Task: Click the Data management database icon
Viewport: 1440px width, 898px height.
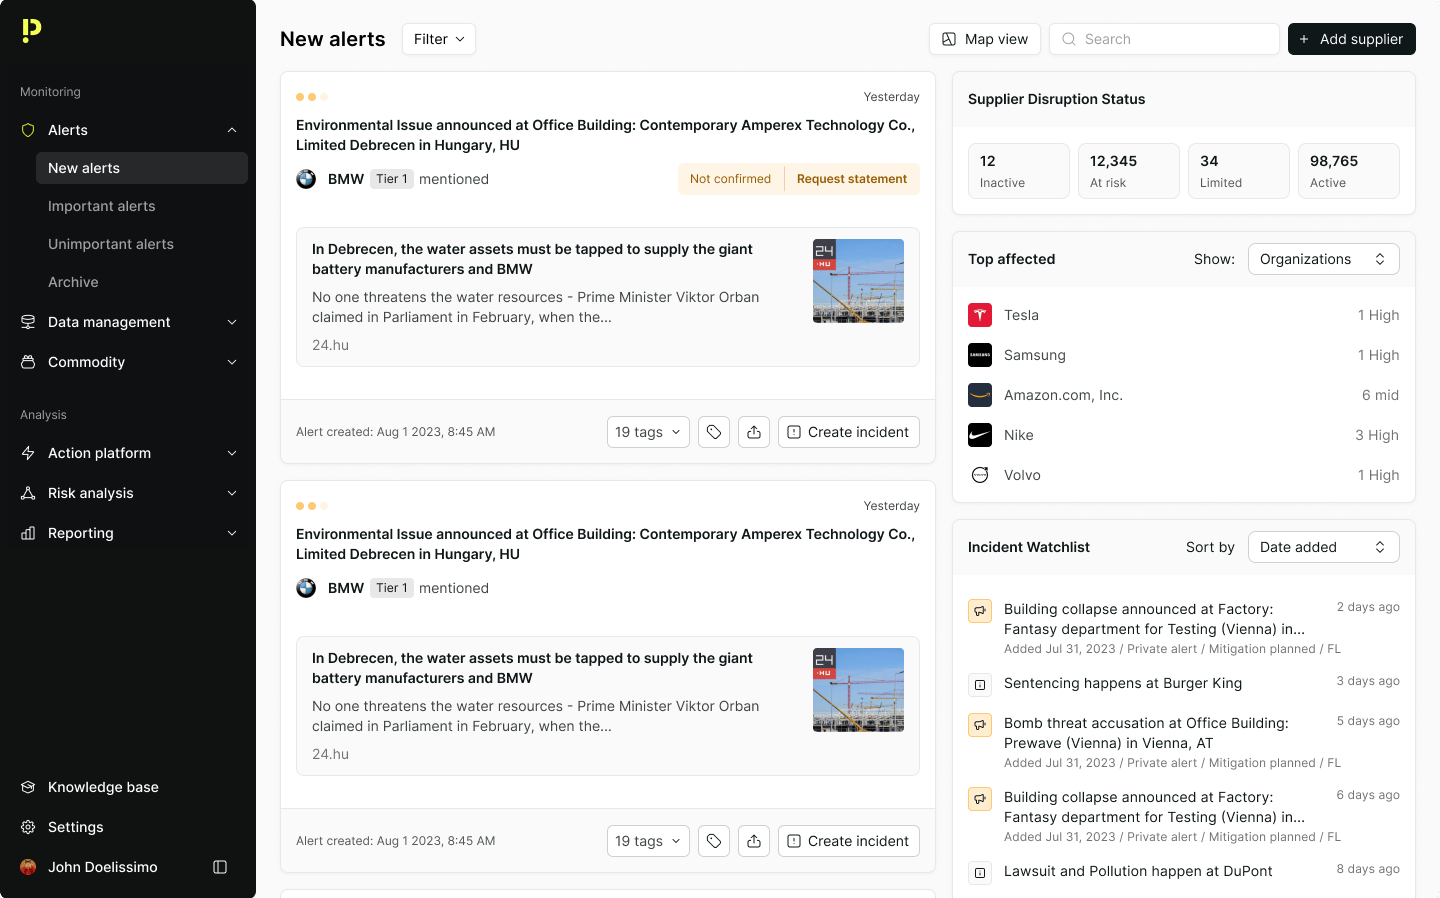Action: [x=28, y=322]
